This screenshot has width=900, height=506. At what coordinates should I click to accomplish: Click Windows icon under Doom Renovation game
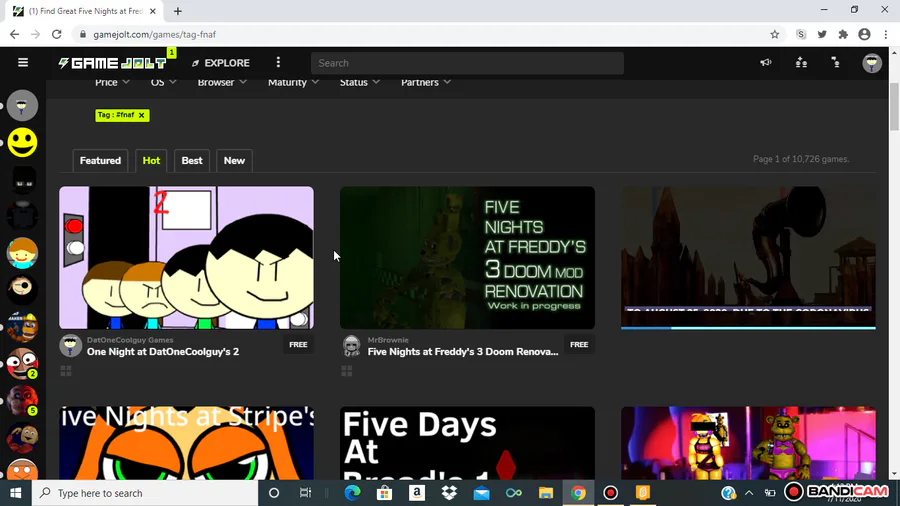pos(347,371)
